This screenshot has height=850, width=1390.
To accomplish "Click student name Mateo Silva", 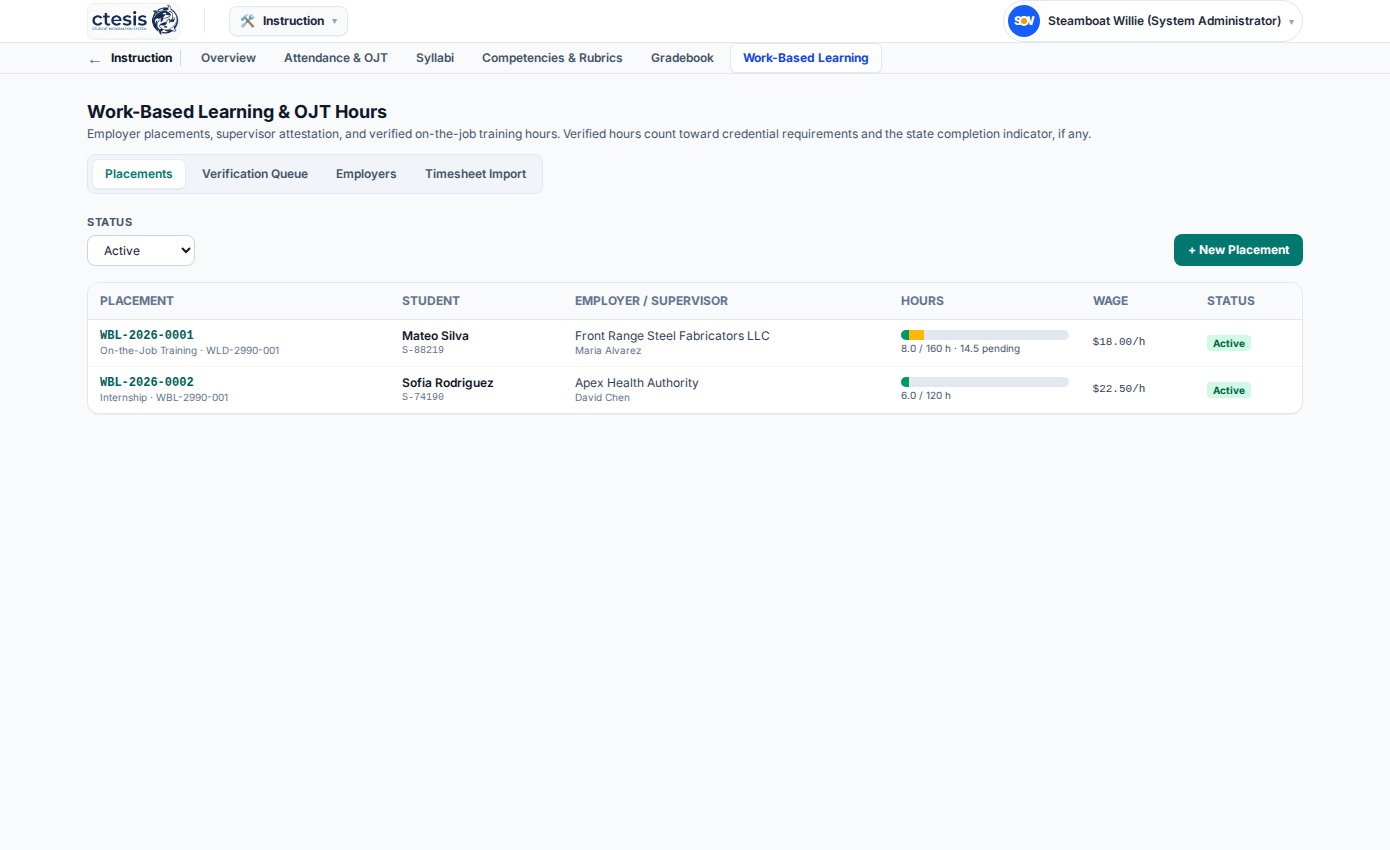I will point(435,336).
